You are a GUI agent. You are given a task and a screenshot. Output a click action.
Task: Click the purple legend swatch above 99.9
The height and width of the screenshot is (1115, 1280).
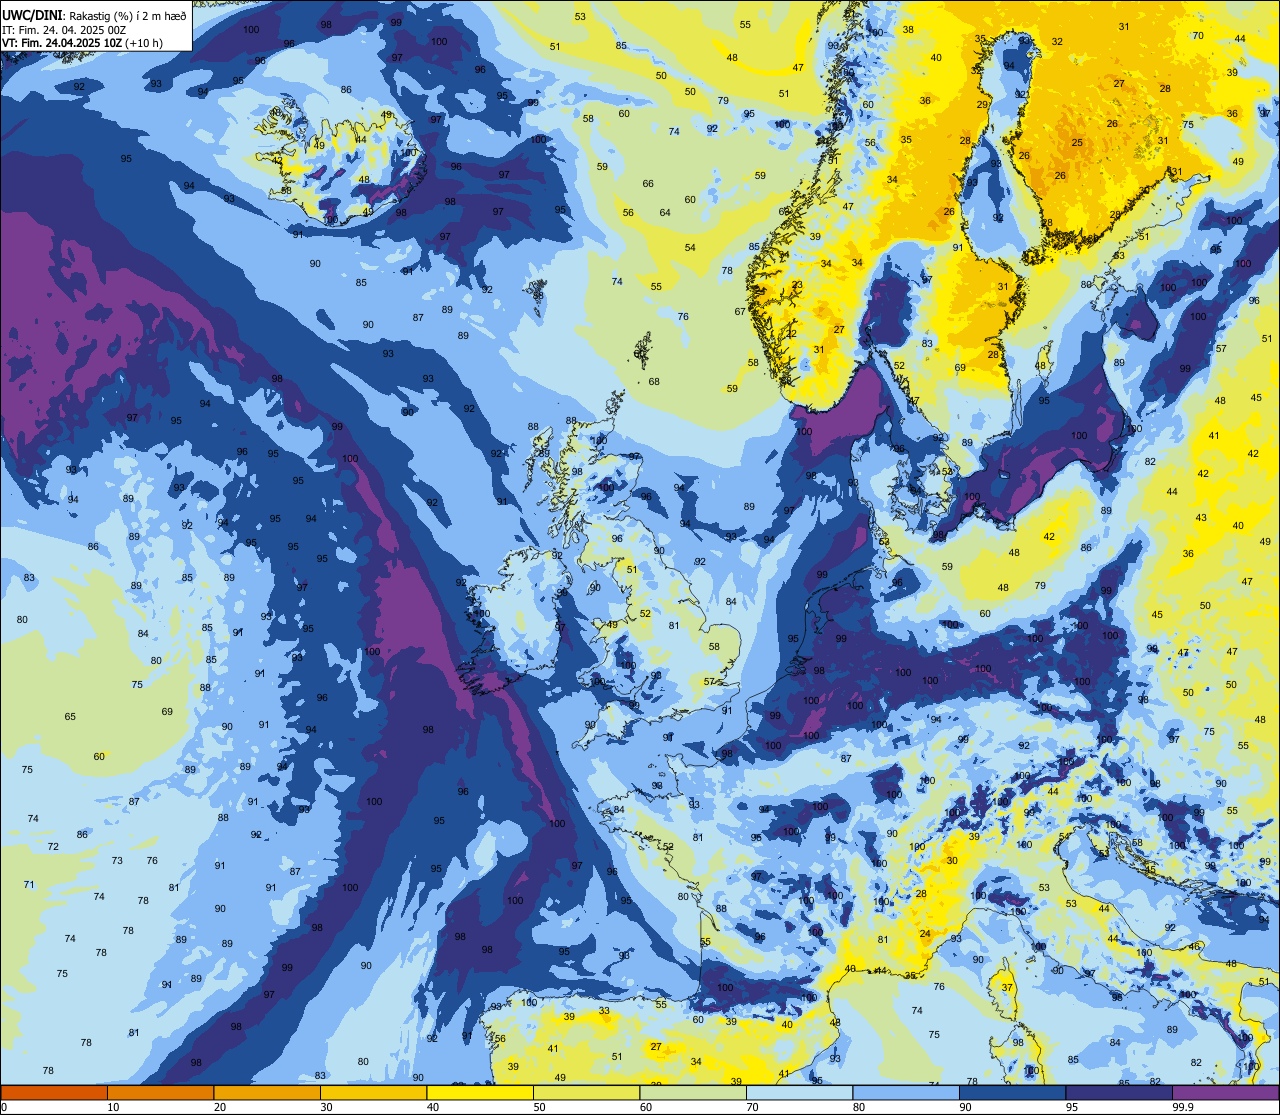[x=1225, y=1093]
